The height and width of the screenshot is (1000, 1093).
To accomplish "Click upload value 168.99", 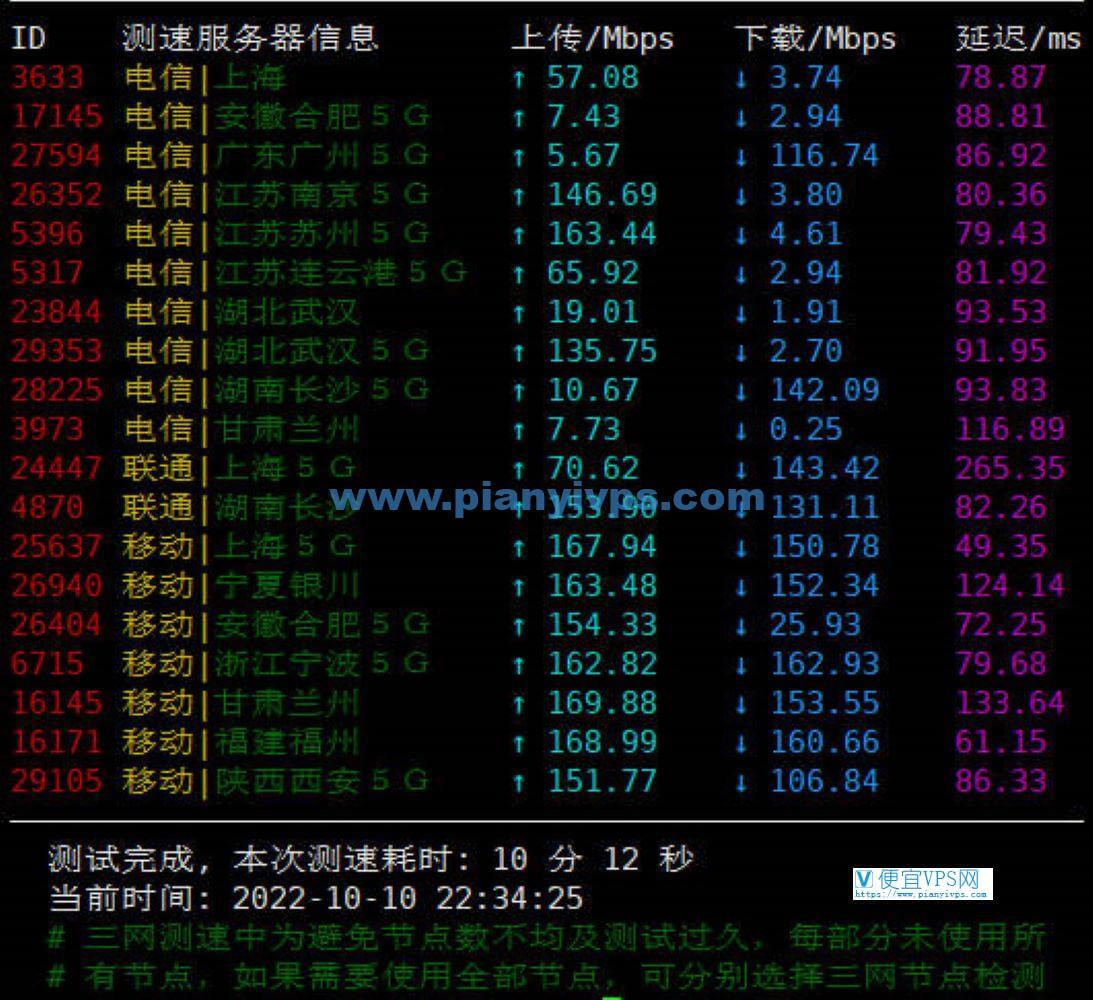I will coord(602,741).
